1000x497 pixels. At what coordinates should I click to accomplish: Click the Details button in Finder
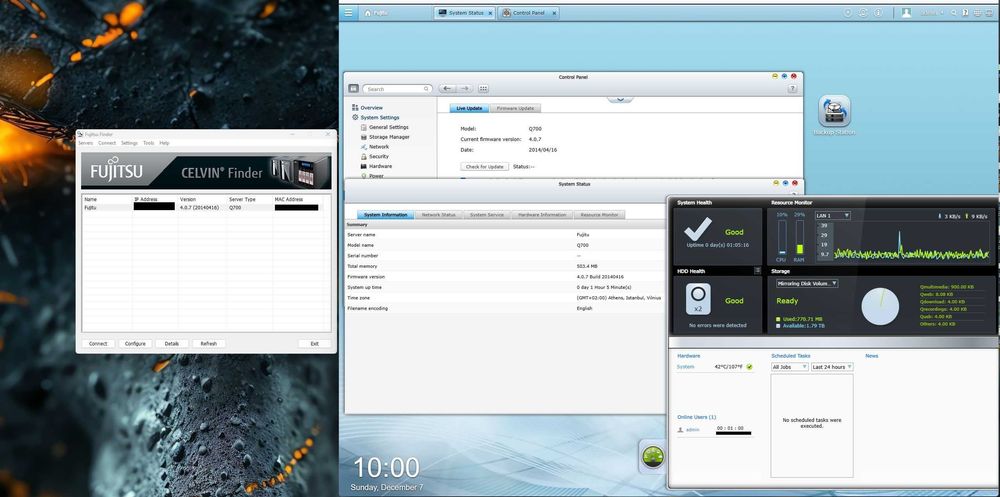point(172,343)
